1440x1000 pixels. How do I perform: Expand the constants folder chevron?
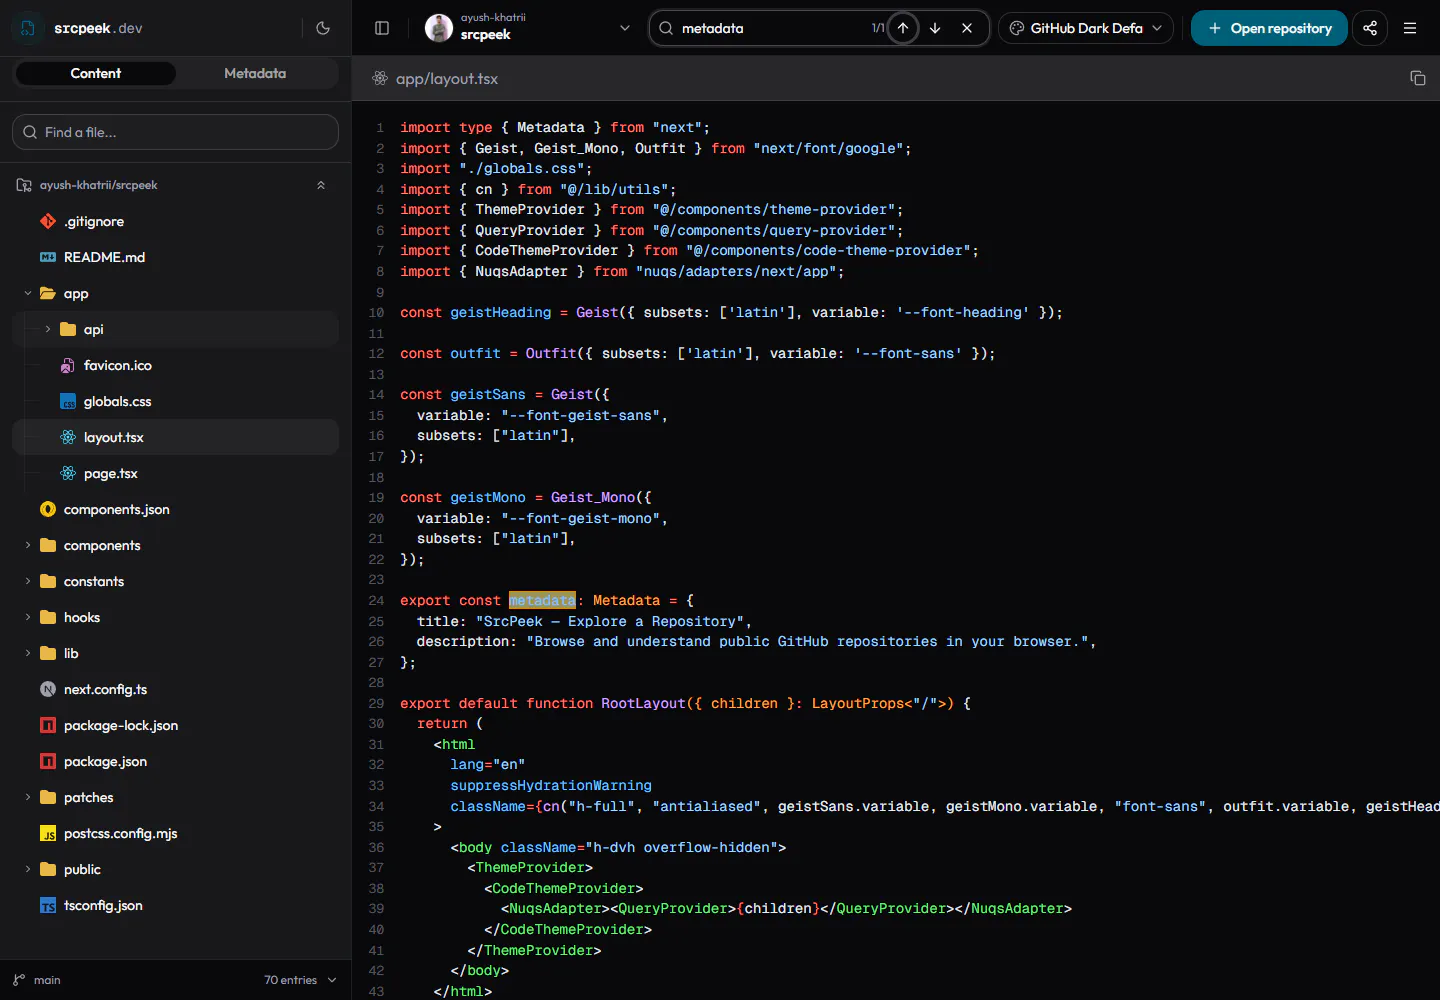pyautogui.click(x=28, y=581)
